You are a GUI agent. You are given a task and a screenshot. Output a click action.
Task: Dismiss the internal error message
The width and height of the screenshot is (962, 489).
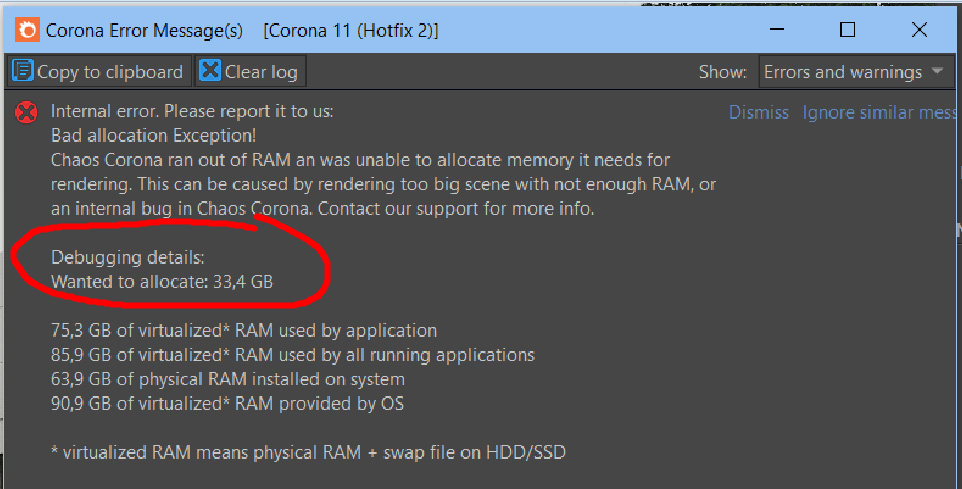pyautogui.click(x=758, y=113)
